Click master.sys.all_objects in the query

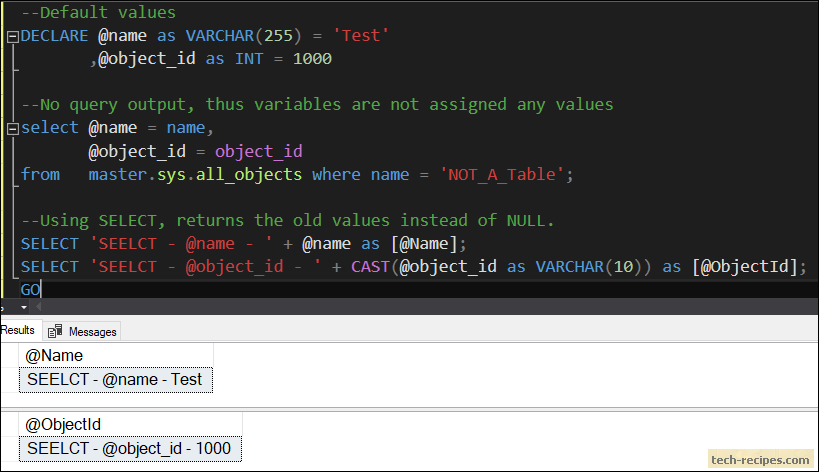[x=195, y=174]
